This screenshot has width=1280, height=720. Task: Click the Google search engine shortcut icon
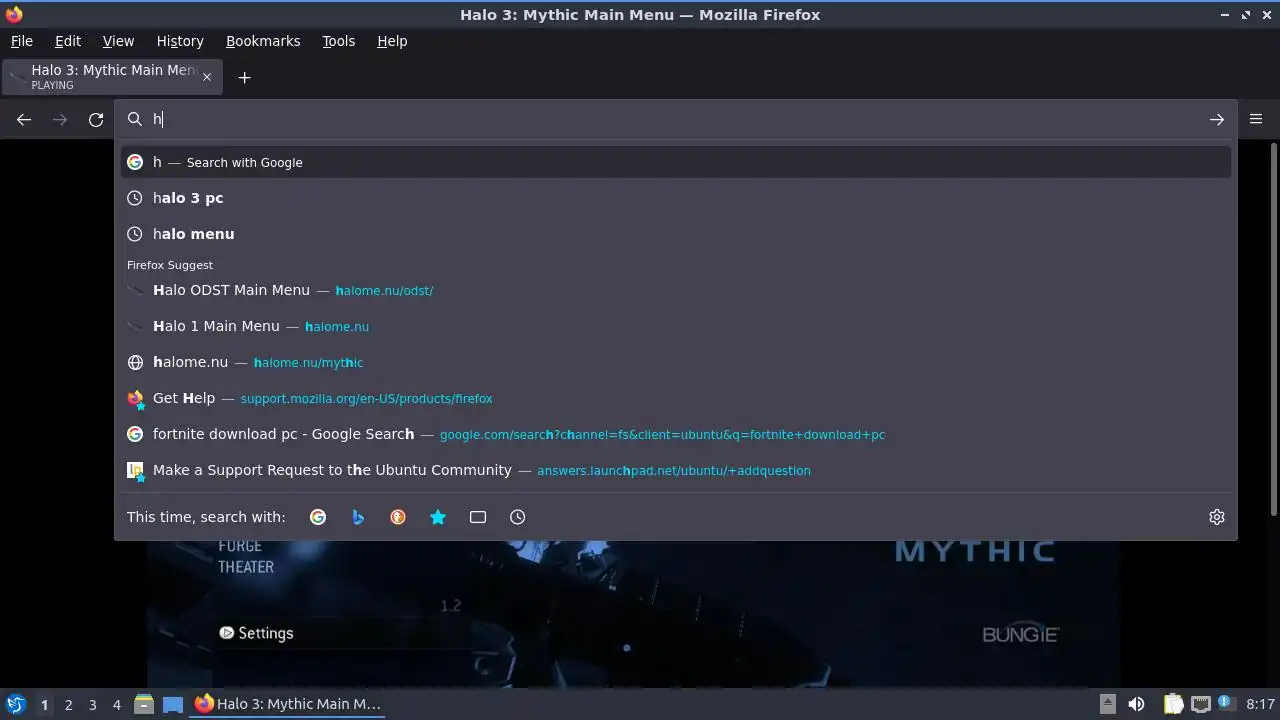point(318,517)
